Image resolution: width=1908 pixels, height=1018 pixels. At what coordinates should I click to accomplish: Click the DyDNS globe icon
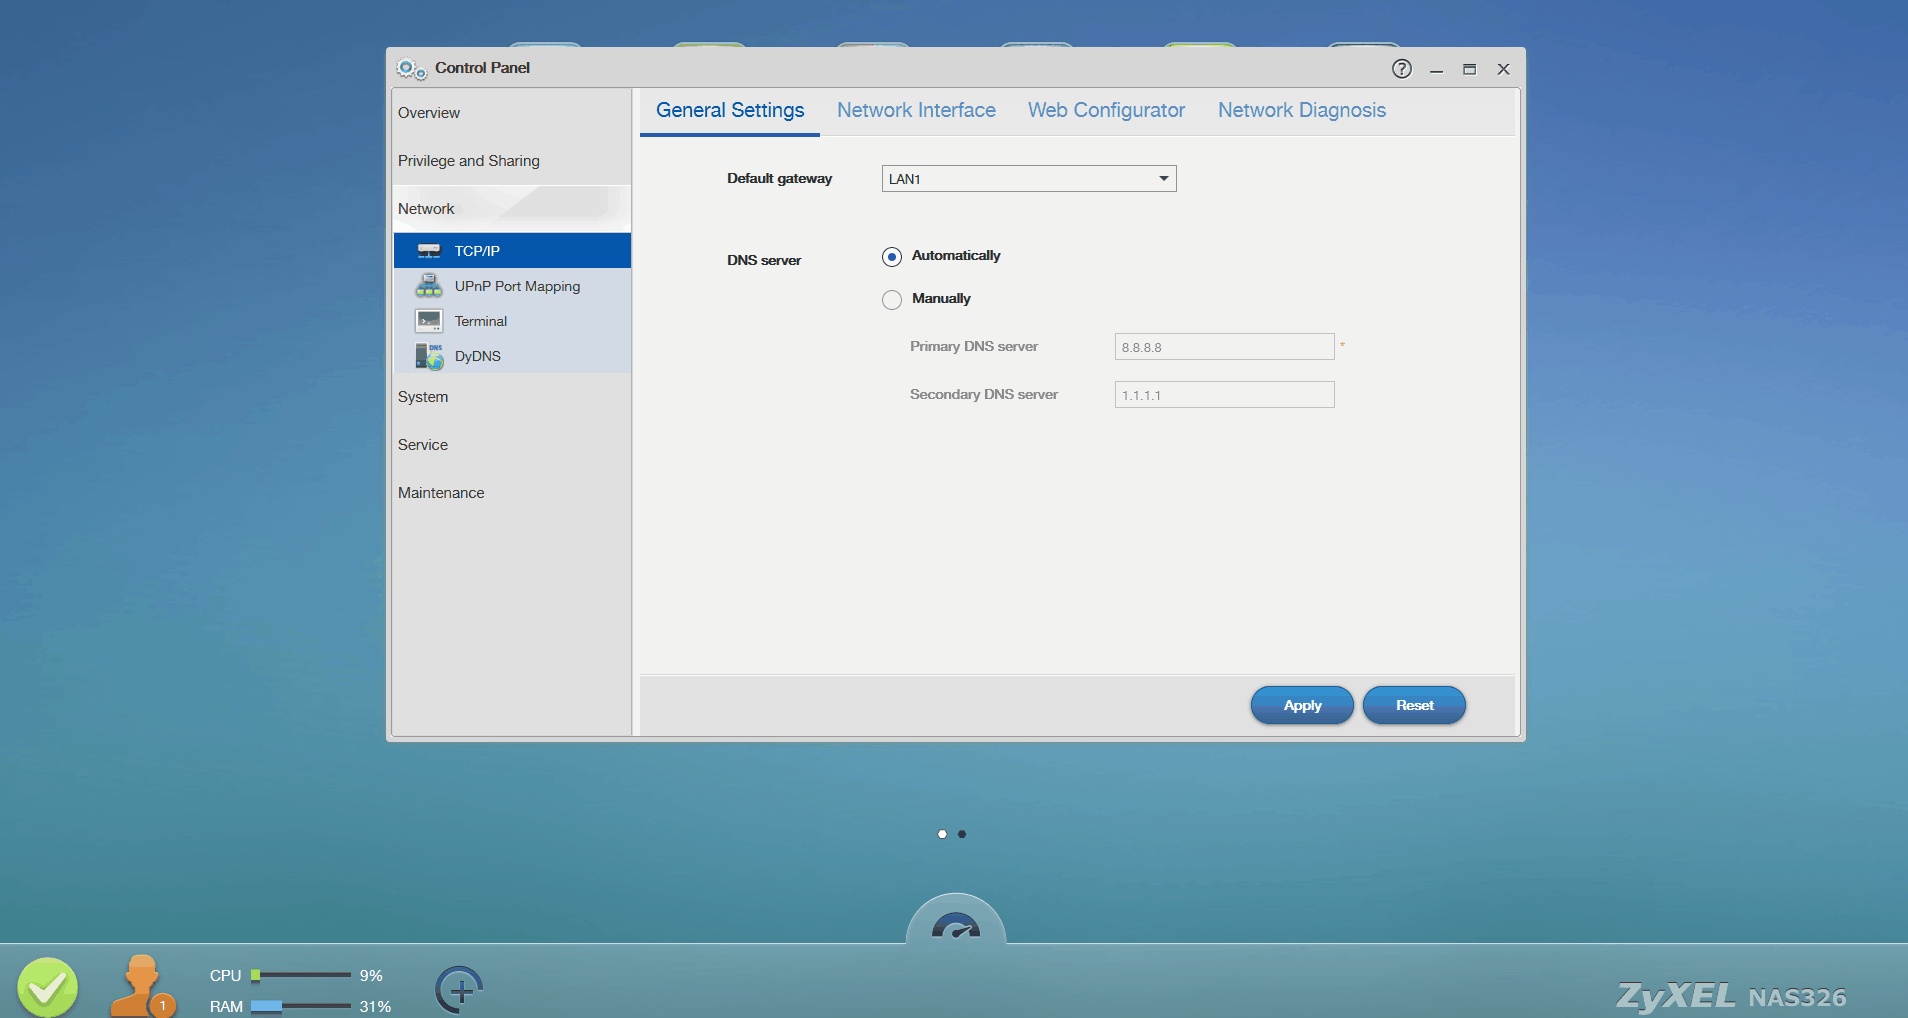(429, 356)
